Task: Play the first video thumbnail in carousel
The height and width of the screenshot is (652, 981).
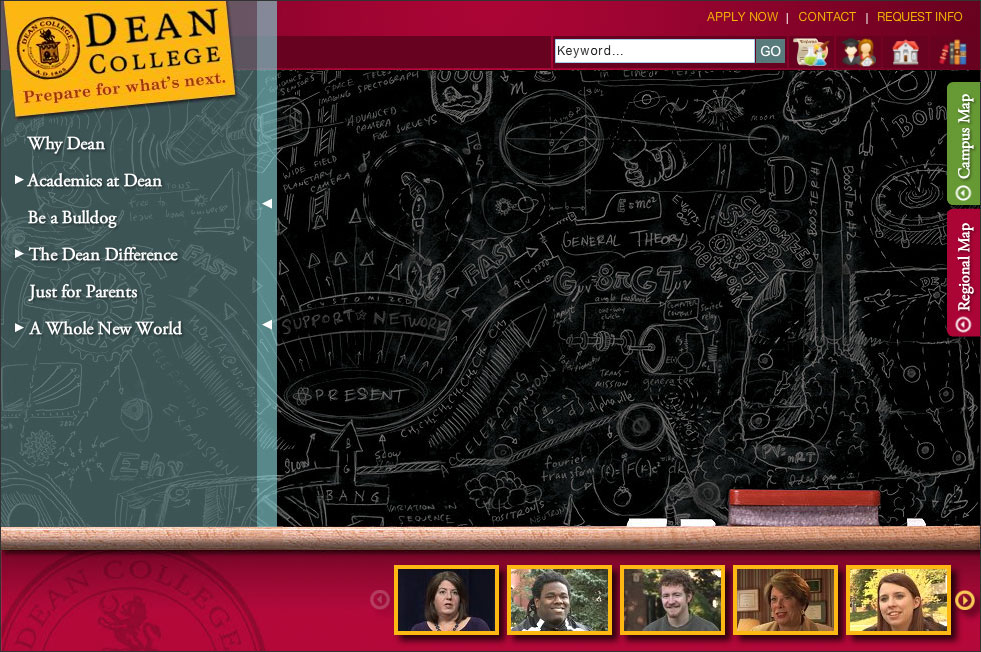Action: (445, 600)
